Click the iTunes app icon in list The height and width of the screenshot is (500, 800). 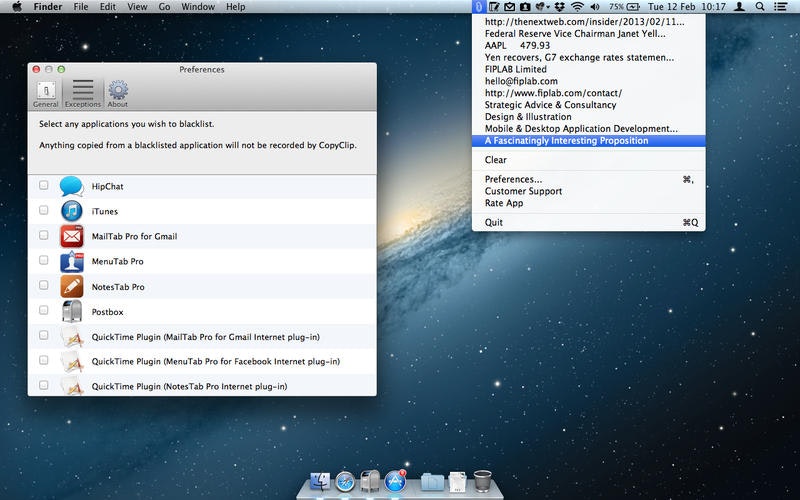(x=71, y=211)
